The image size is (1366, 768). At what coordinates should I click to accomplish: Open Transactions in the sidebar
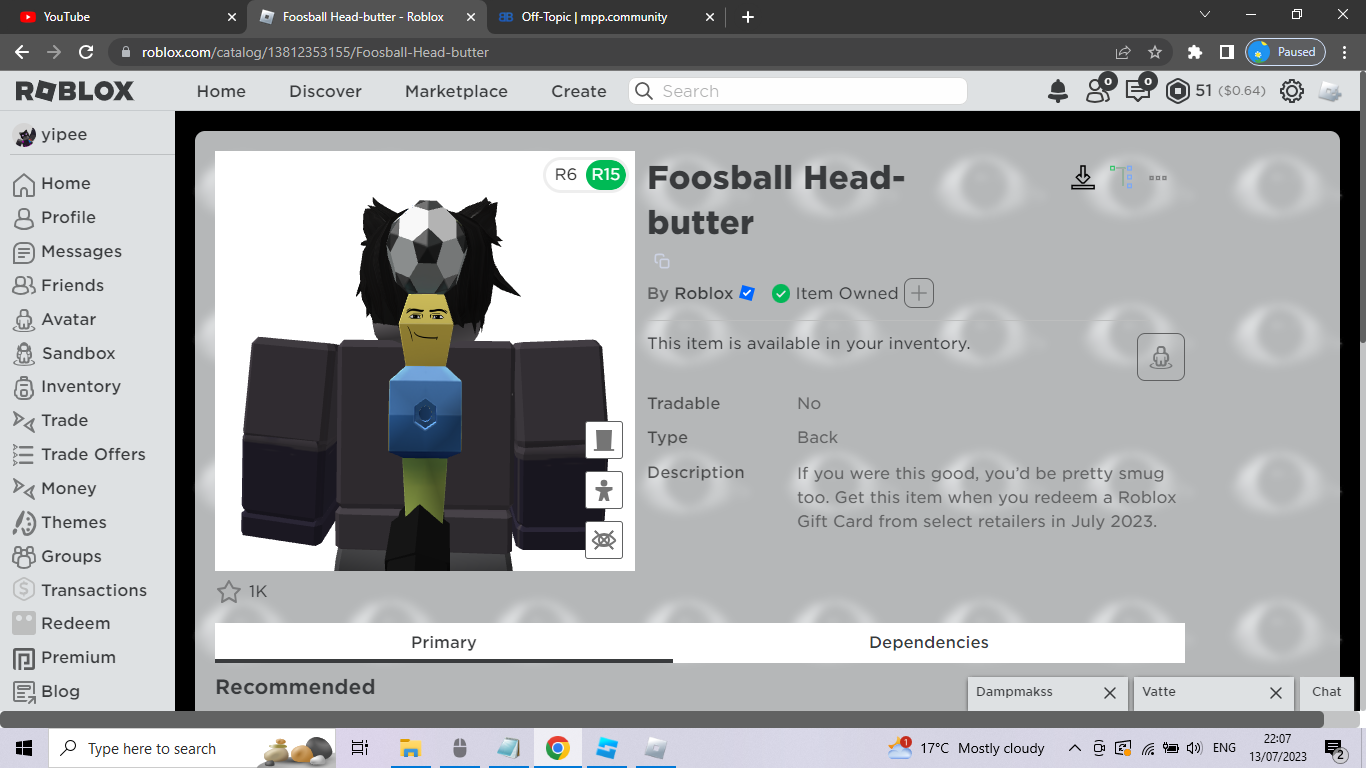pyautogui.click(x=80, y=590)
